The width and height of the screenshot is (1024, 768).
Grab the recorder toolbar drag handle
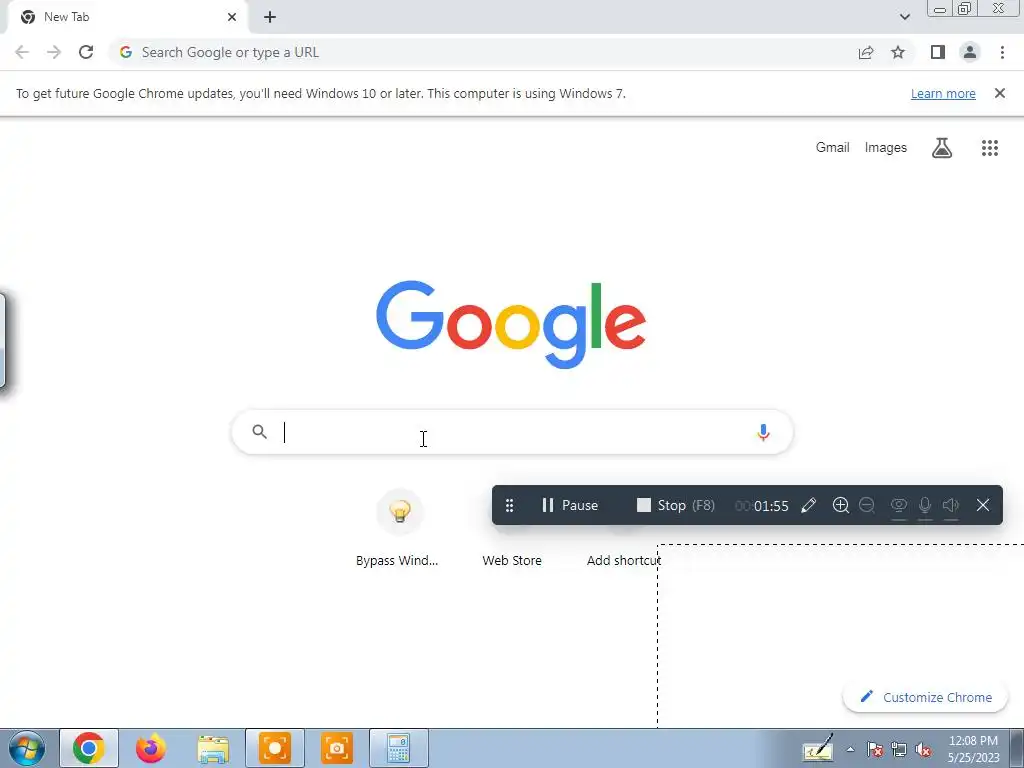pyautogui.click(x=509, y=505)
